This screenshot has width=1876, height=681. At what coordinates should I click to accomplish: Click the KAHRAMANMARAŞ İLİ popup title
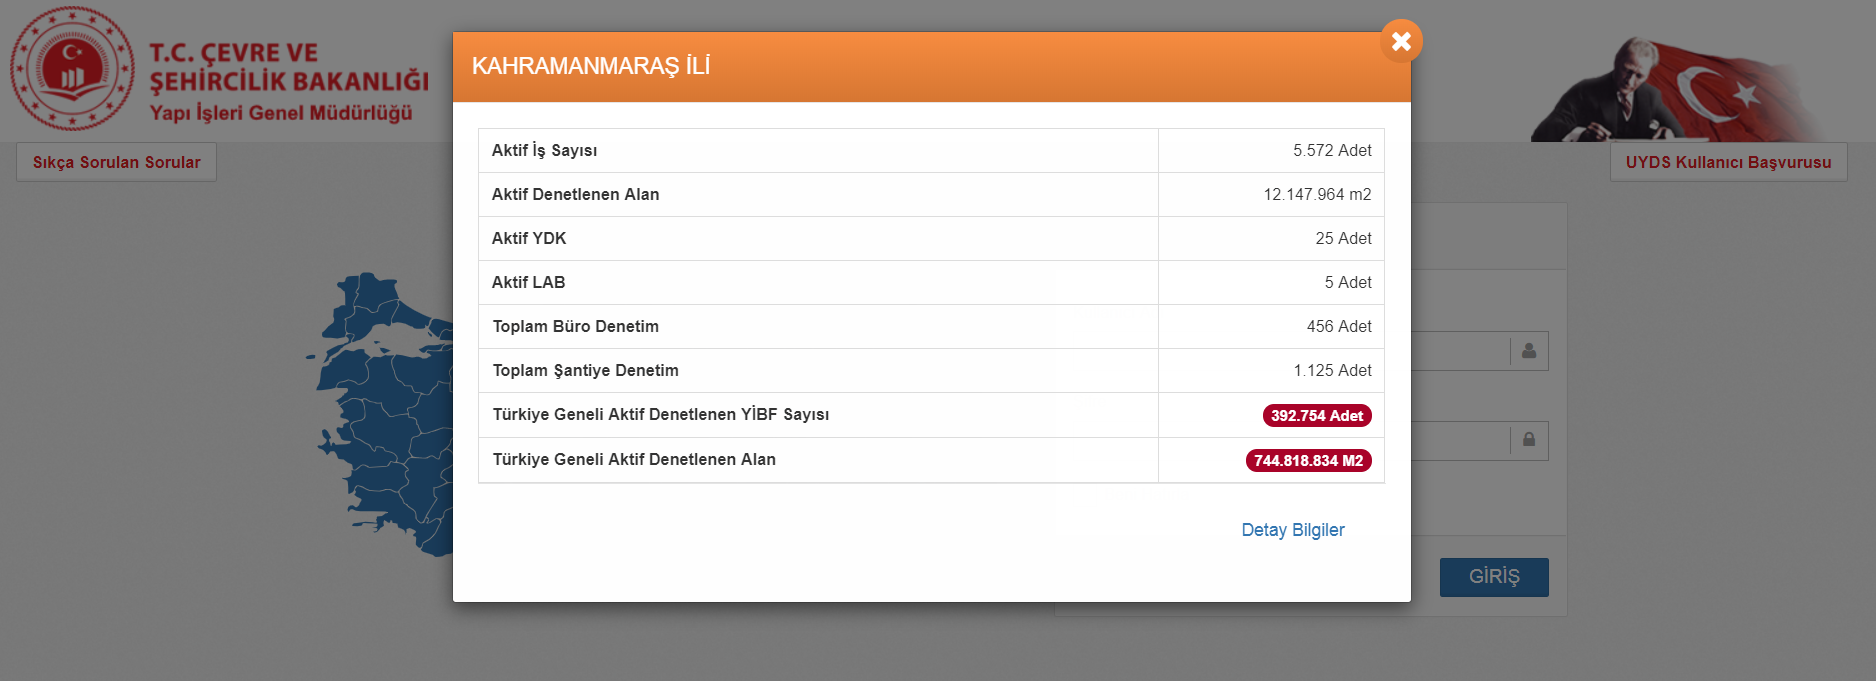point(590,66)
